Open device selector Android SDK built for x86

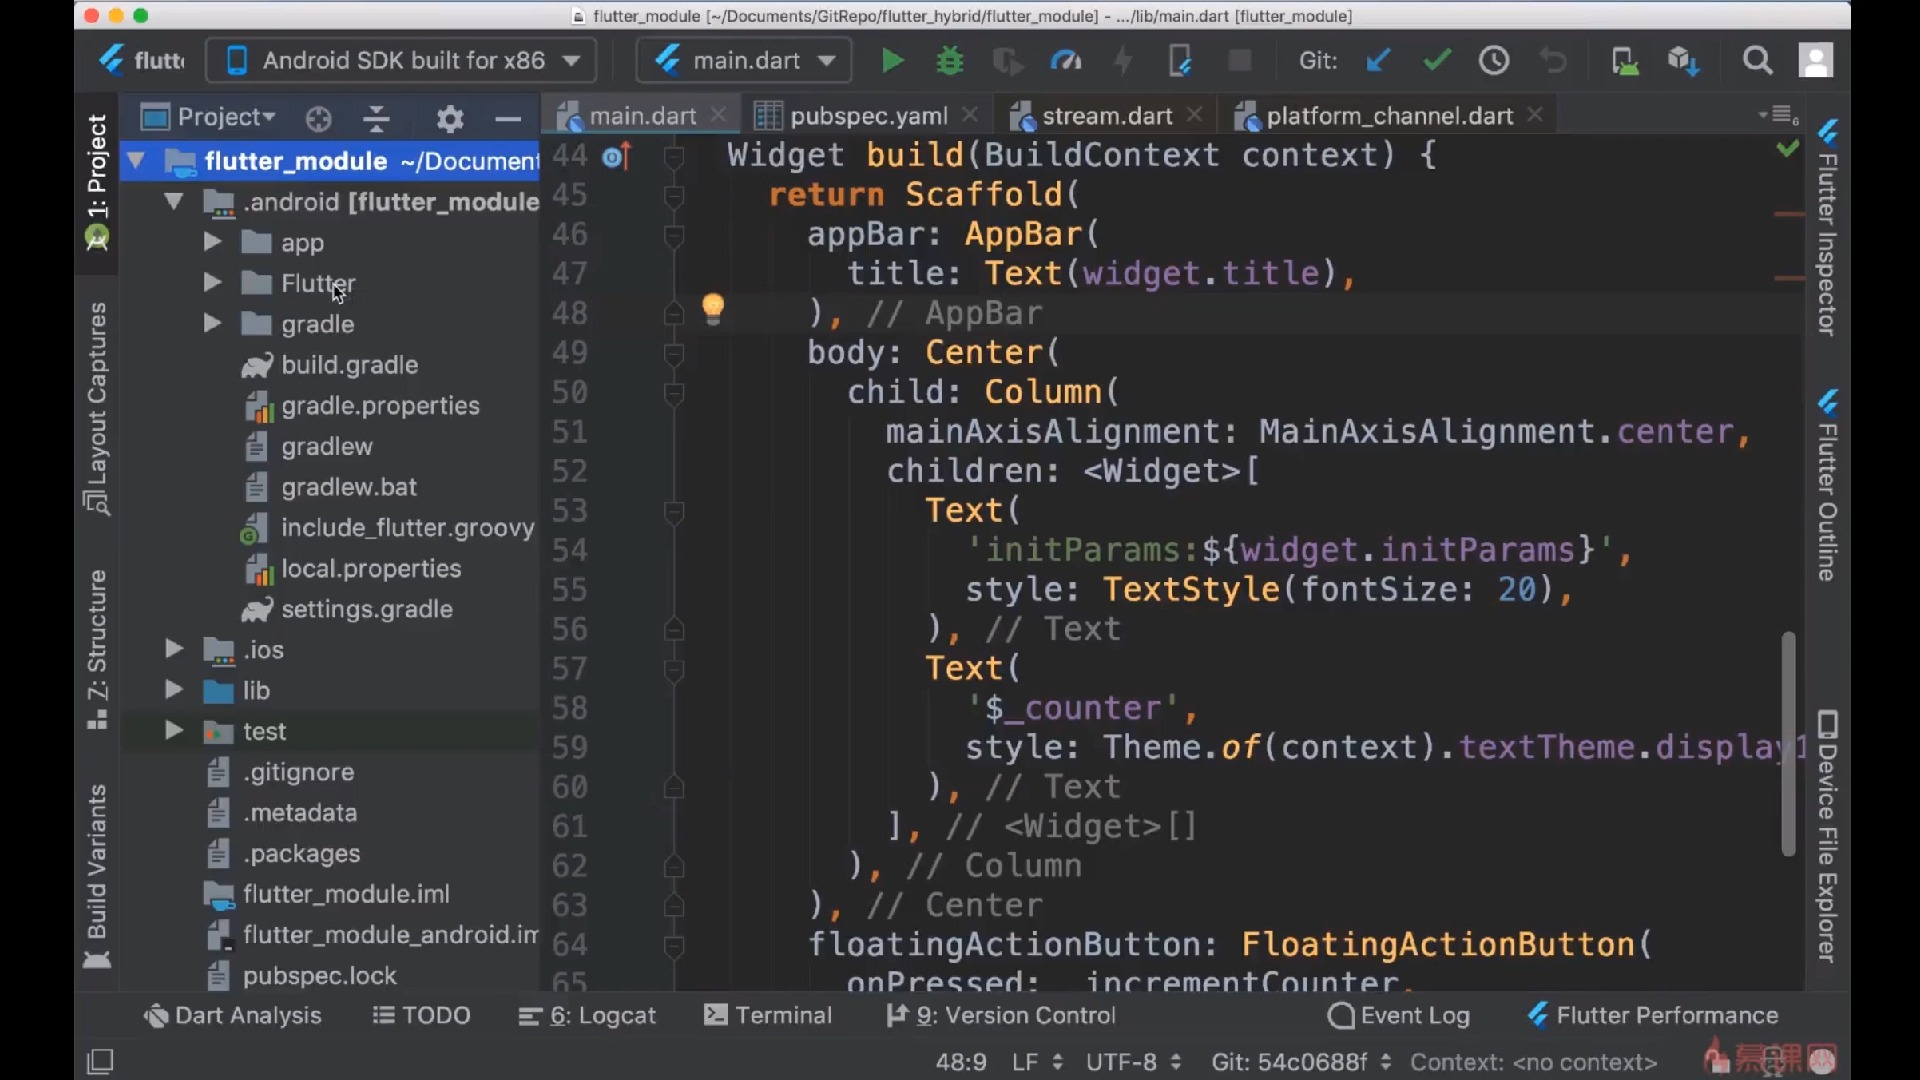pos(401,61)
